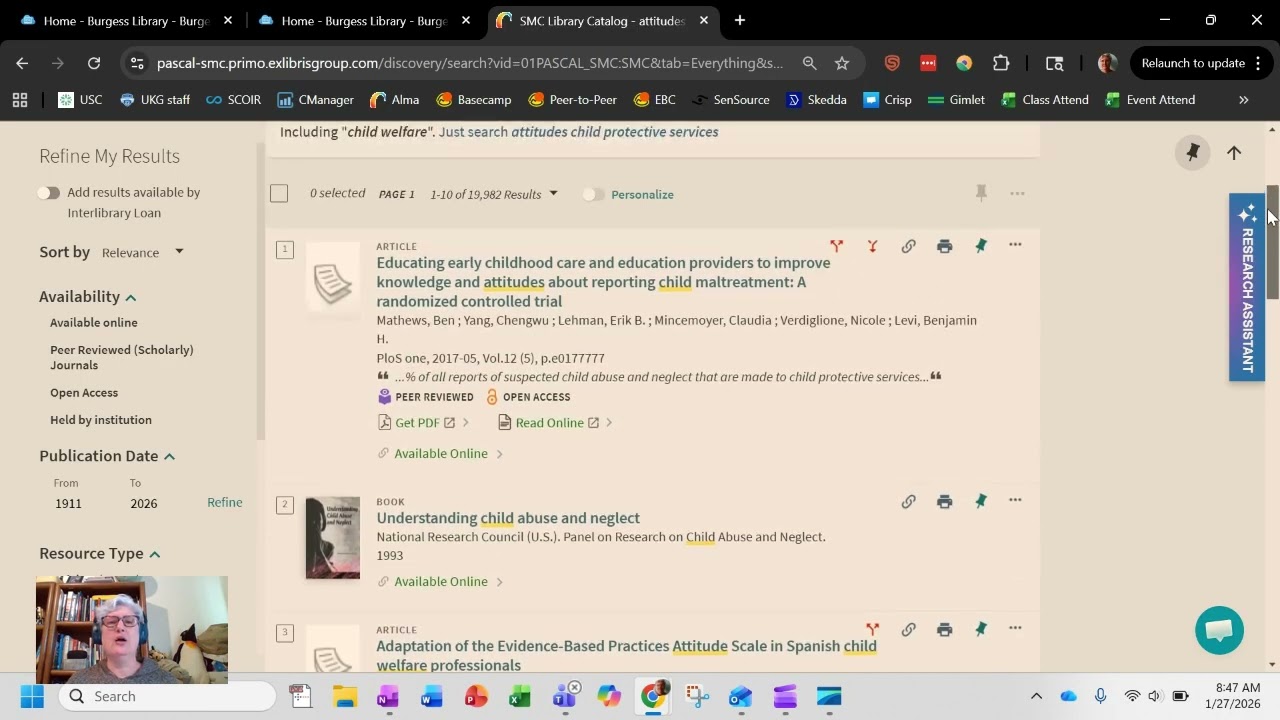Copy permalink for Educating early childhood article
Viewport: 1280px width, 720px height.
click(908, 246)
